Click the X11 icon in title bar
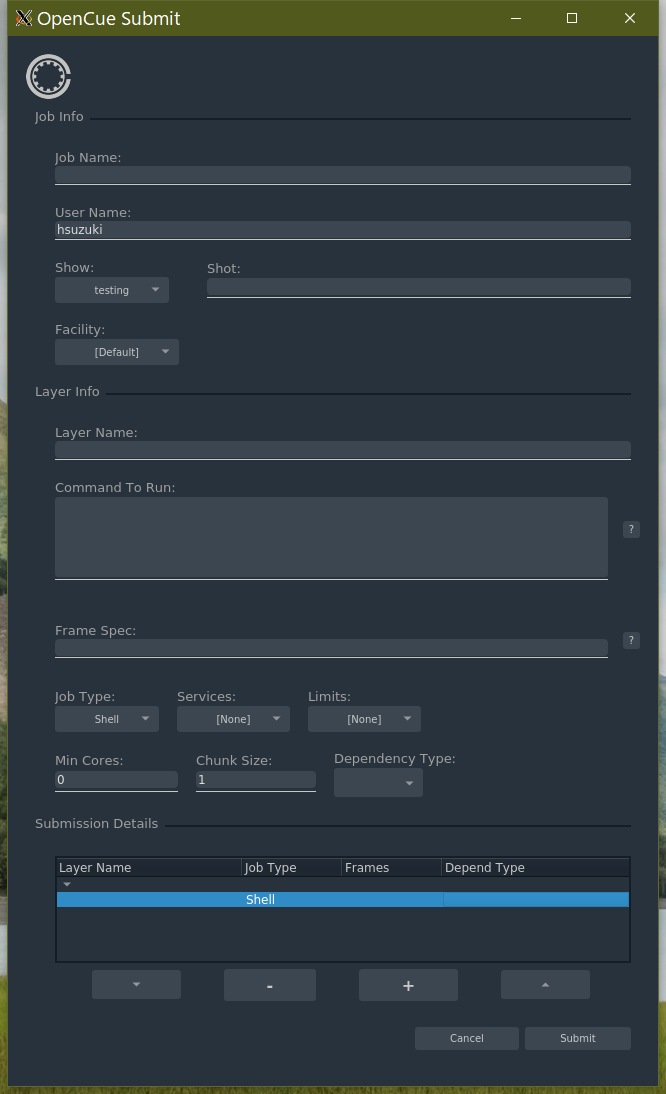Viewport: 666px width, 1094px height. (x=24, y=18)
